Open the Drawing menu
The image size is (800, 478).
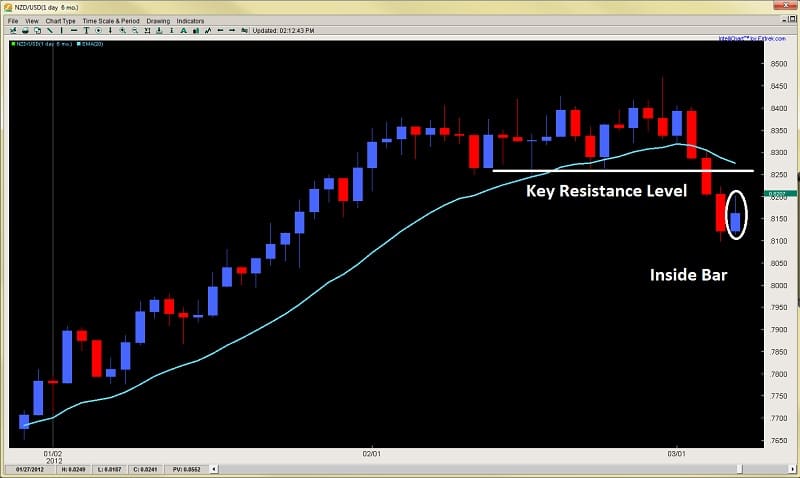[x=158, y=21]
